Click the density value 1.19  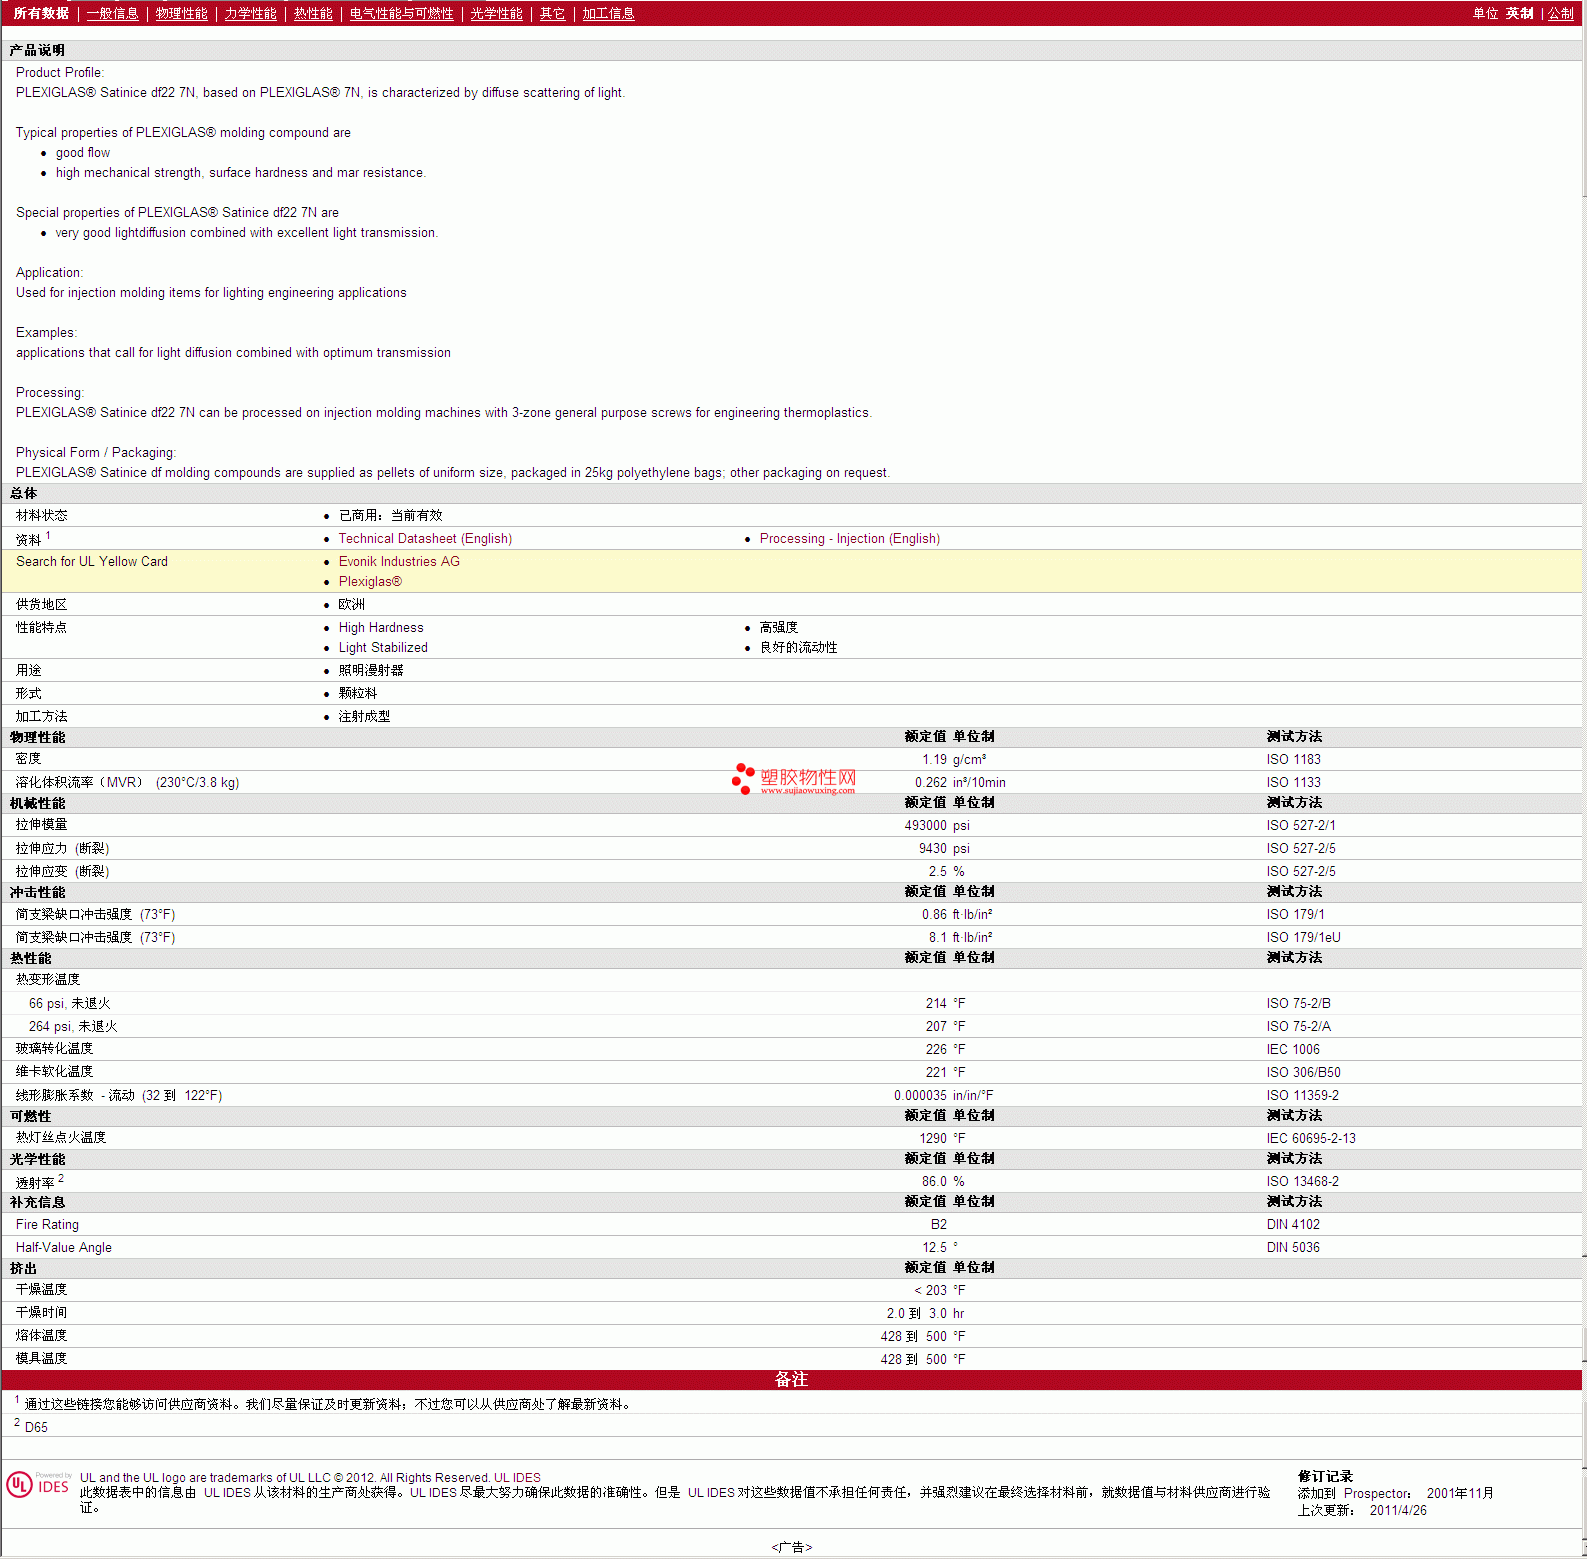(x=935, y=760)
